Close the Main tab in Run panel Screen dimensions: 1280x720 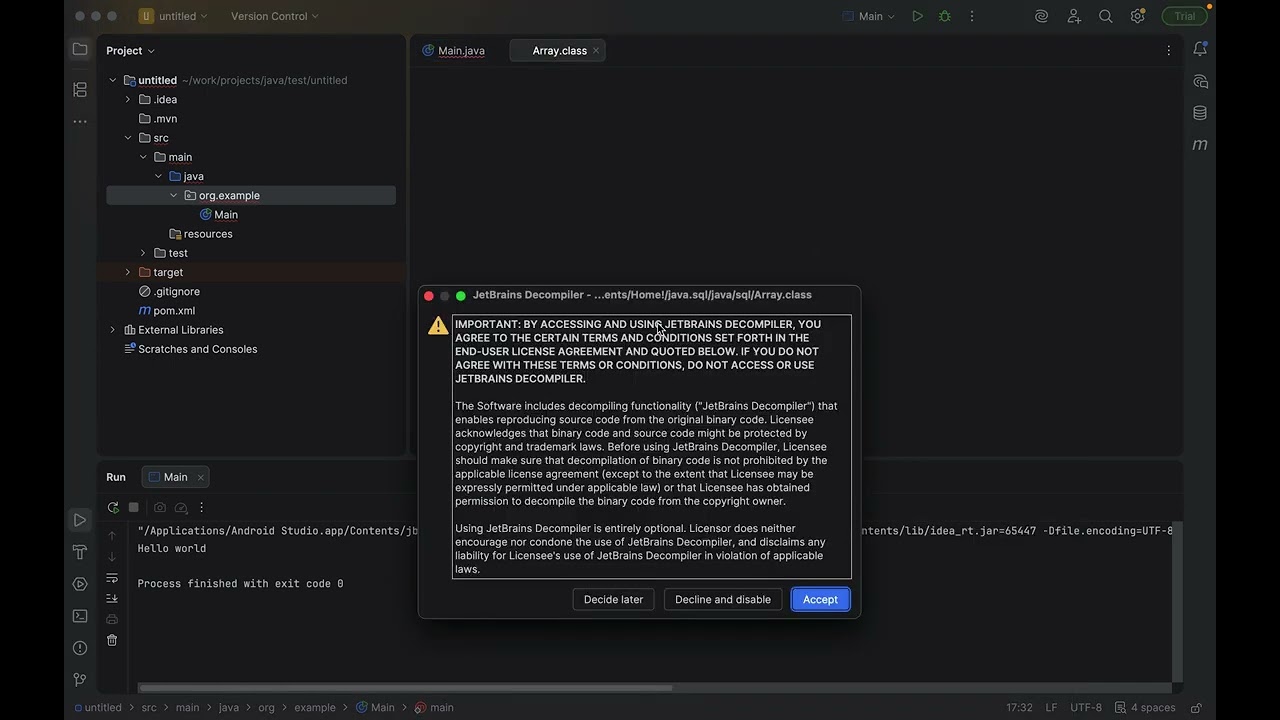click(200, 478)
